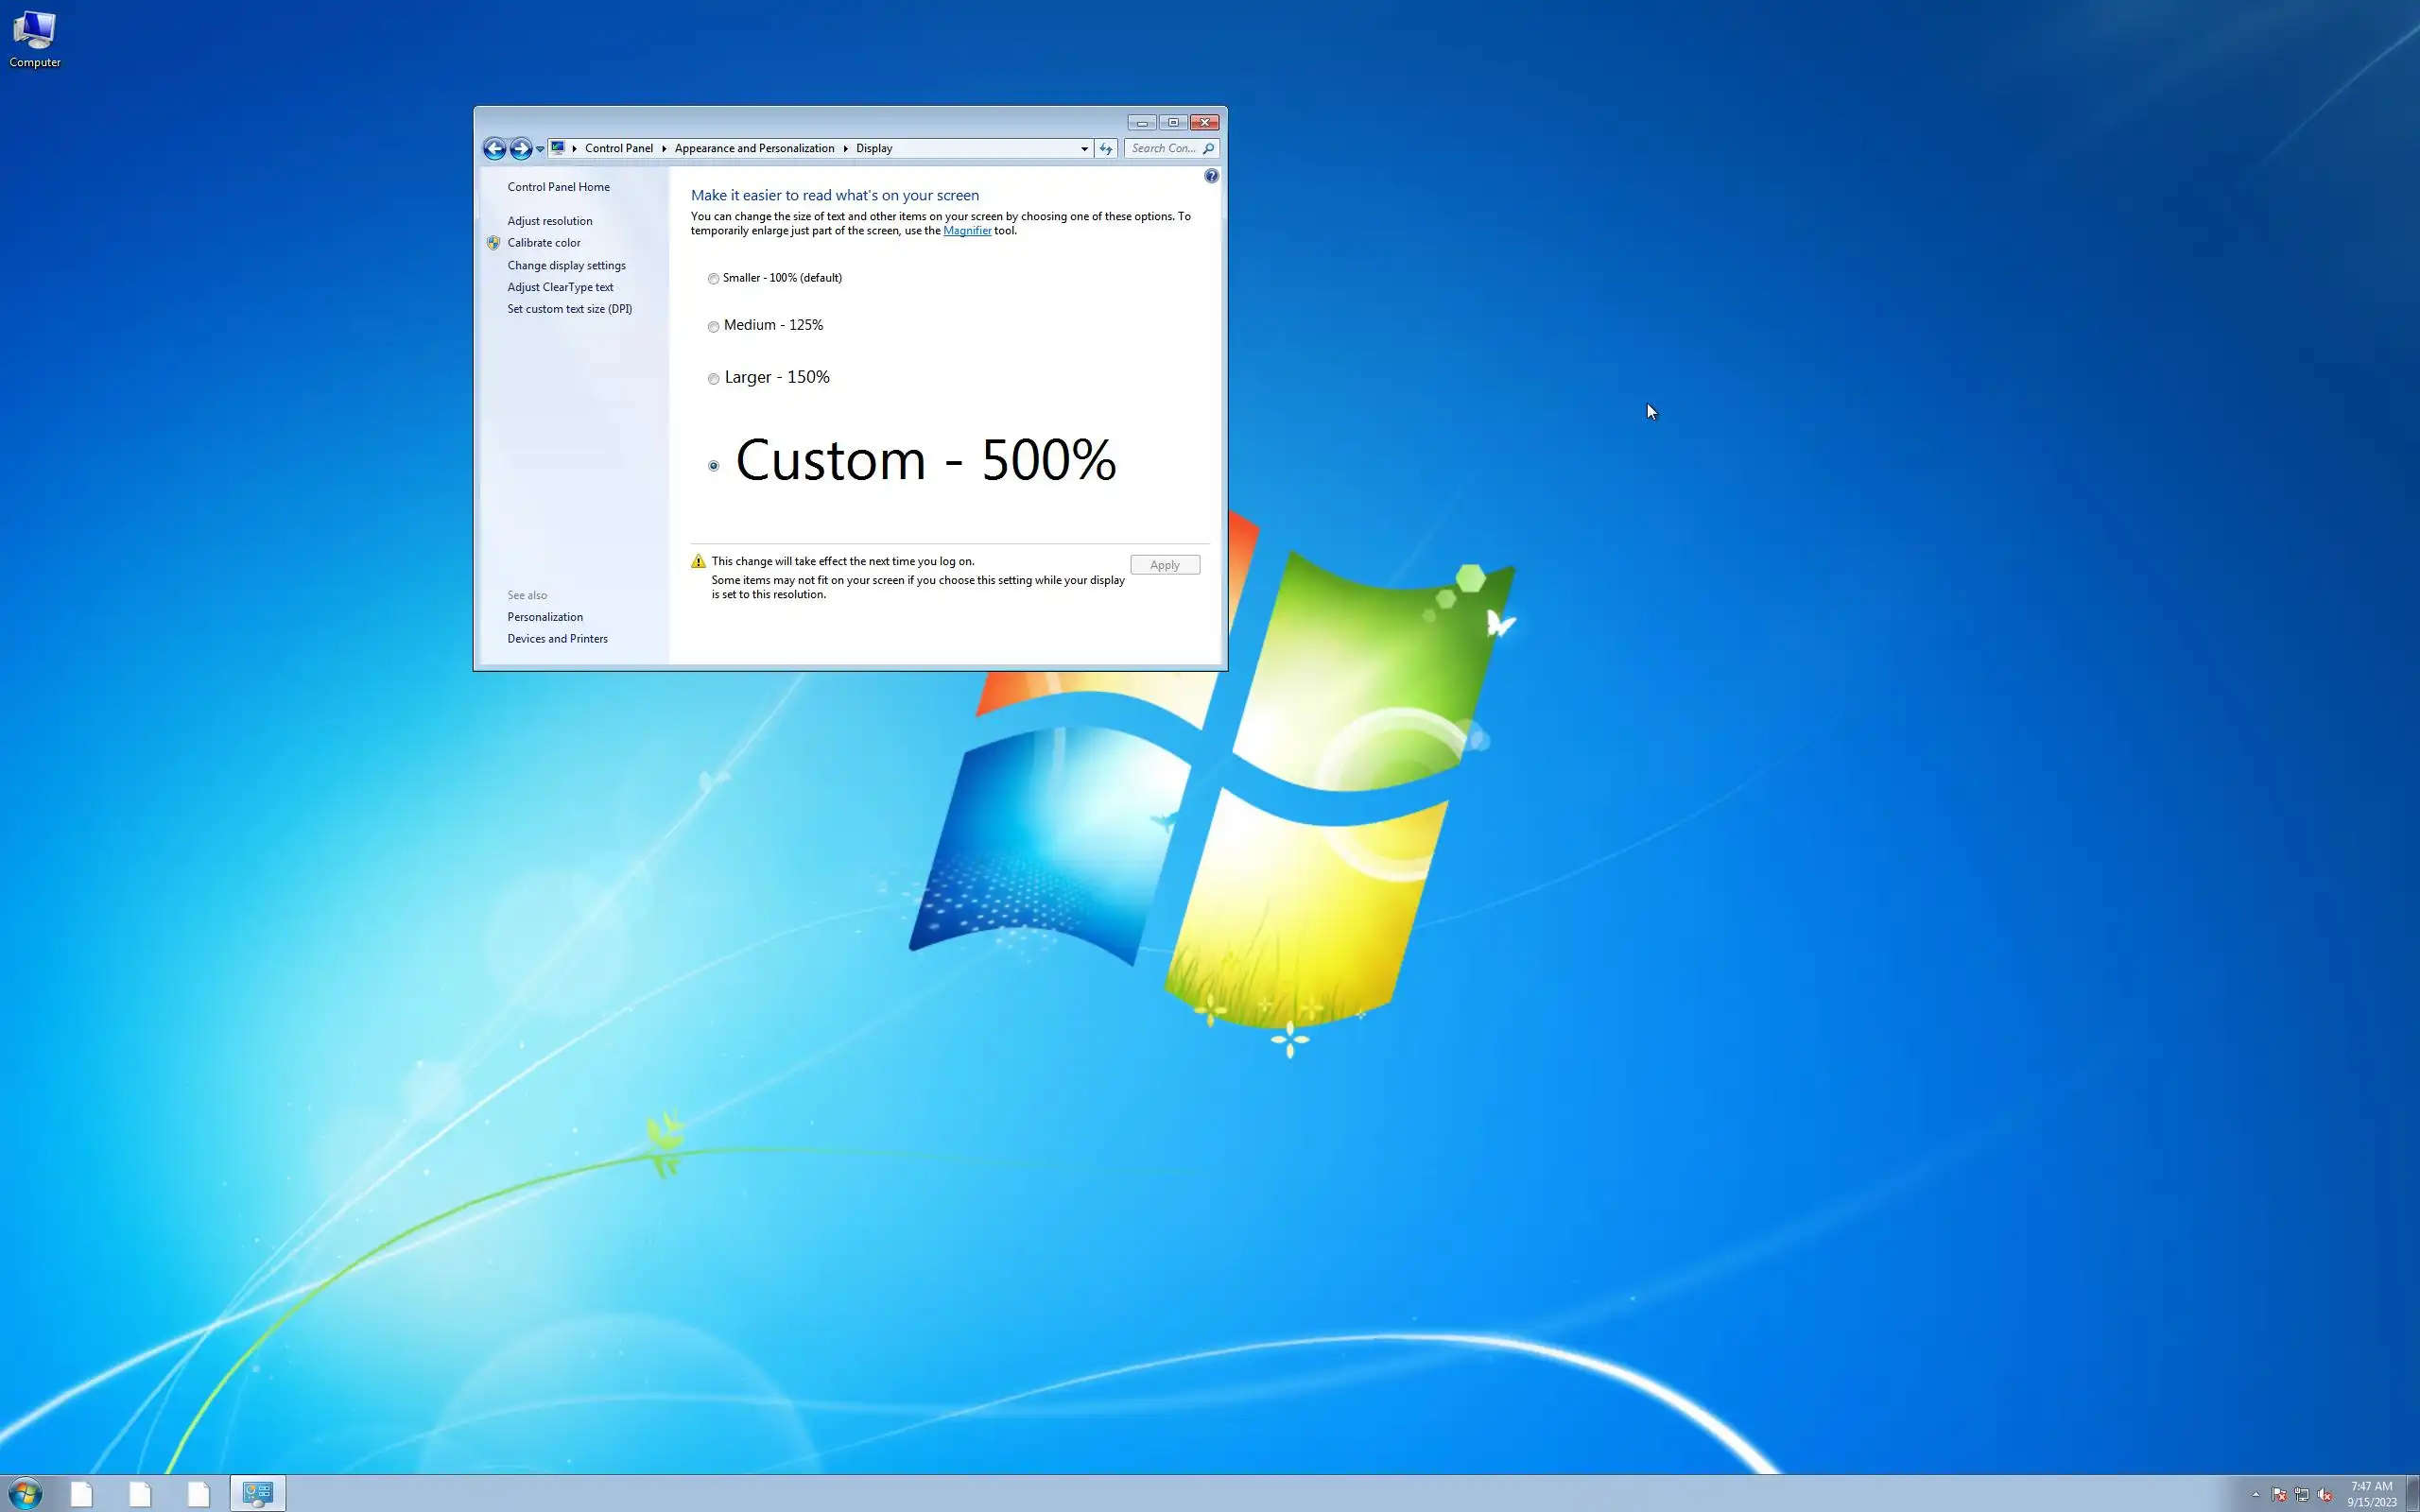Show hidden tray icons arrow

[x=2255, y=1495]
